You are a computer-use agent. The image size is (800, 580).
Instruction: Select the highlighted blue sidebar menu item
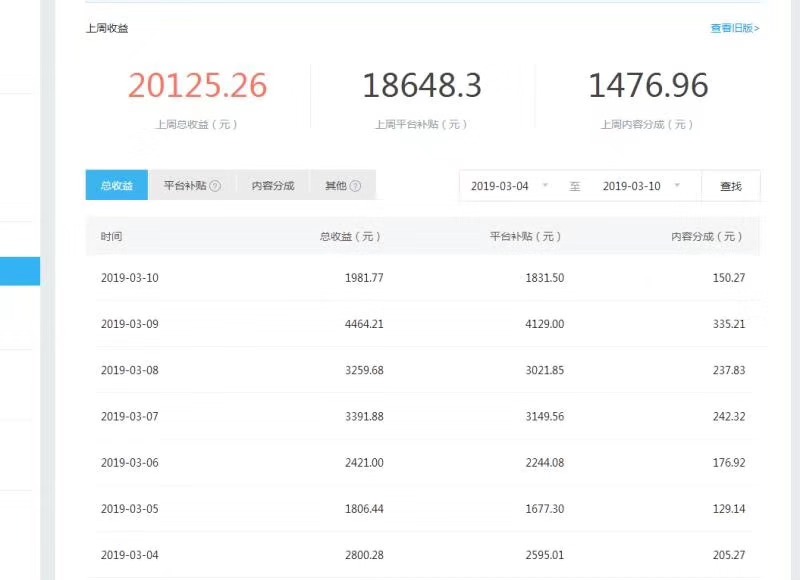(20, 271)
